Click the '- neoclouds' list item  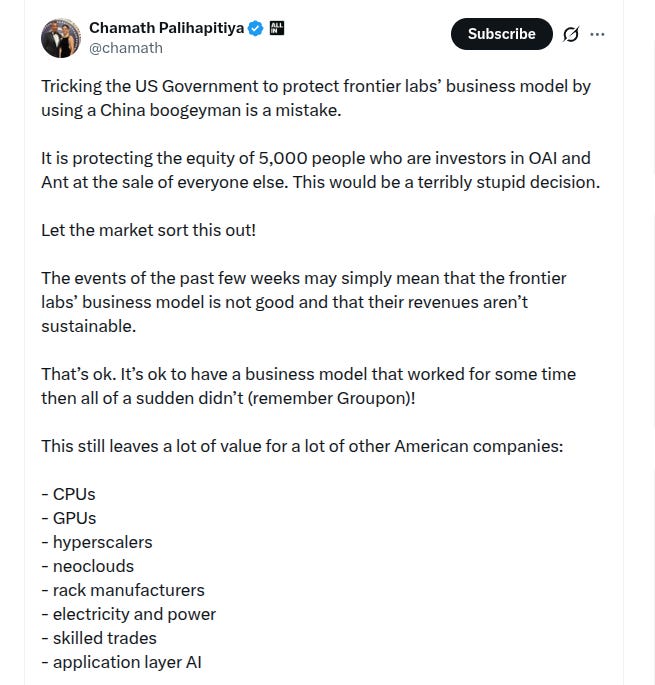[87, 566]
